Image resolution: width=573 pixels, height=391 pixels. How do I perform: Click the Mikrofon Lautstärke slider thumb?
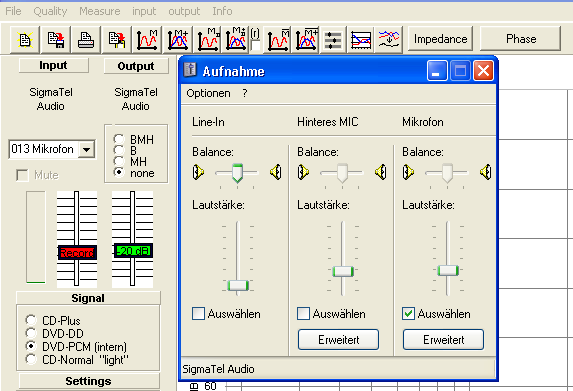click(x=448, y=270)
